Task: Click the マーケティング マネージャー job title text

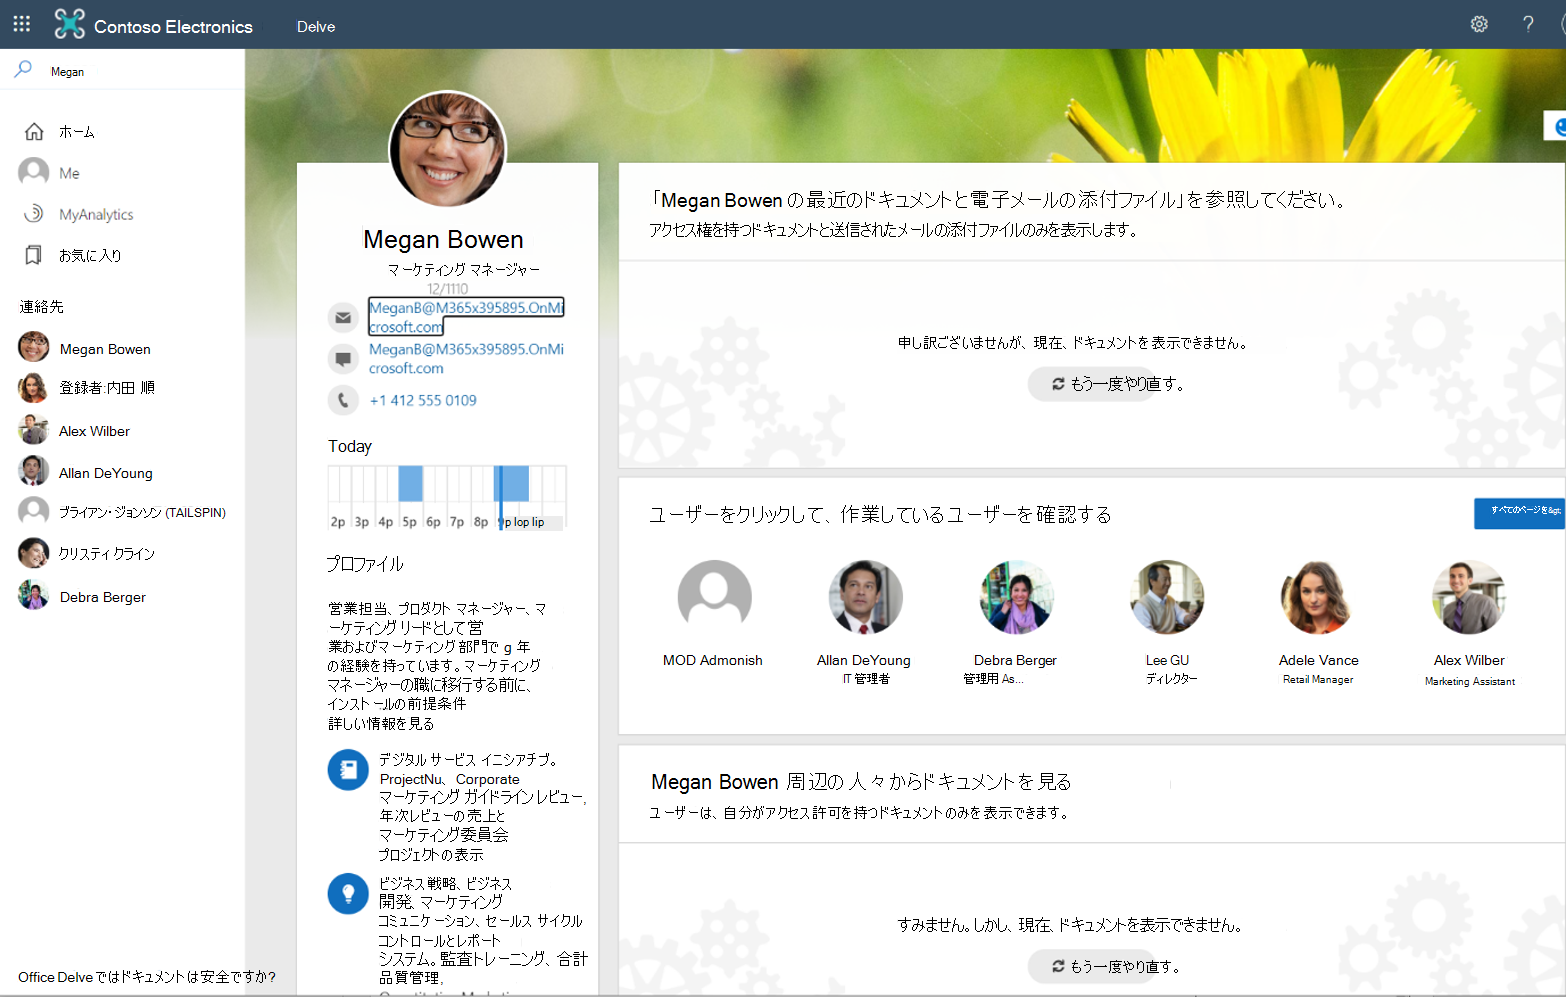Action: (464, 270)
